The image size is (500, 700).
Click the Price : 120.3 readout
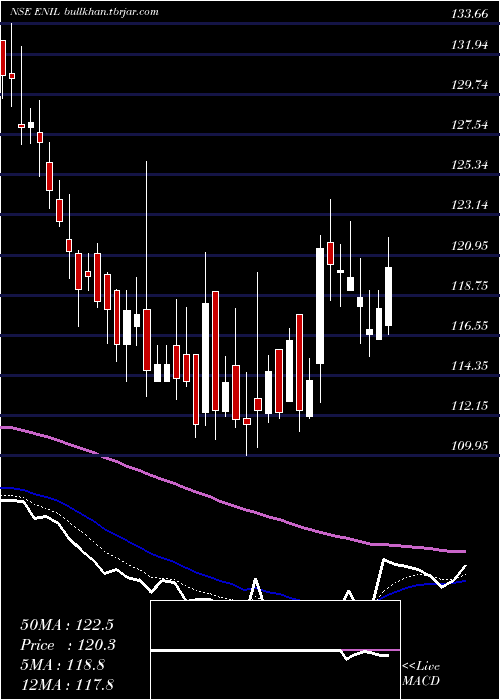point(68,645)
